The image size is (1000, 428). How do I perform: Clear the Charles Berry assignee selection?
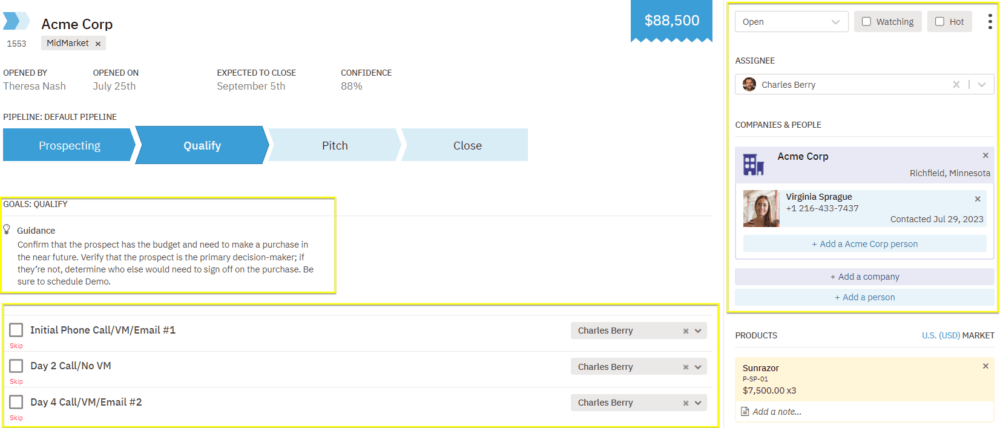pyautogui.click(x=956, y=85)
